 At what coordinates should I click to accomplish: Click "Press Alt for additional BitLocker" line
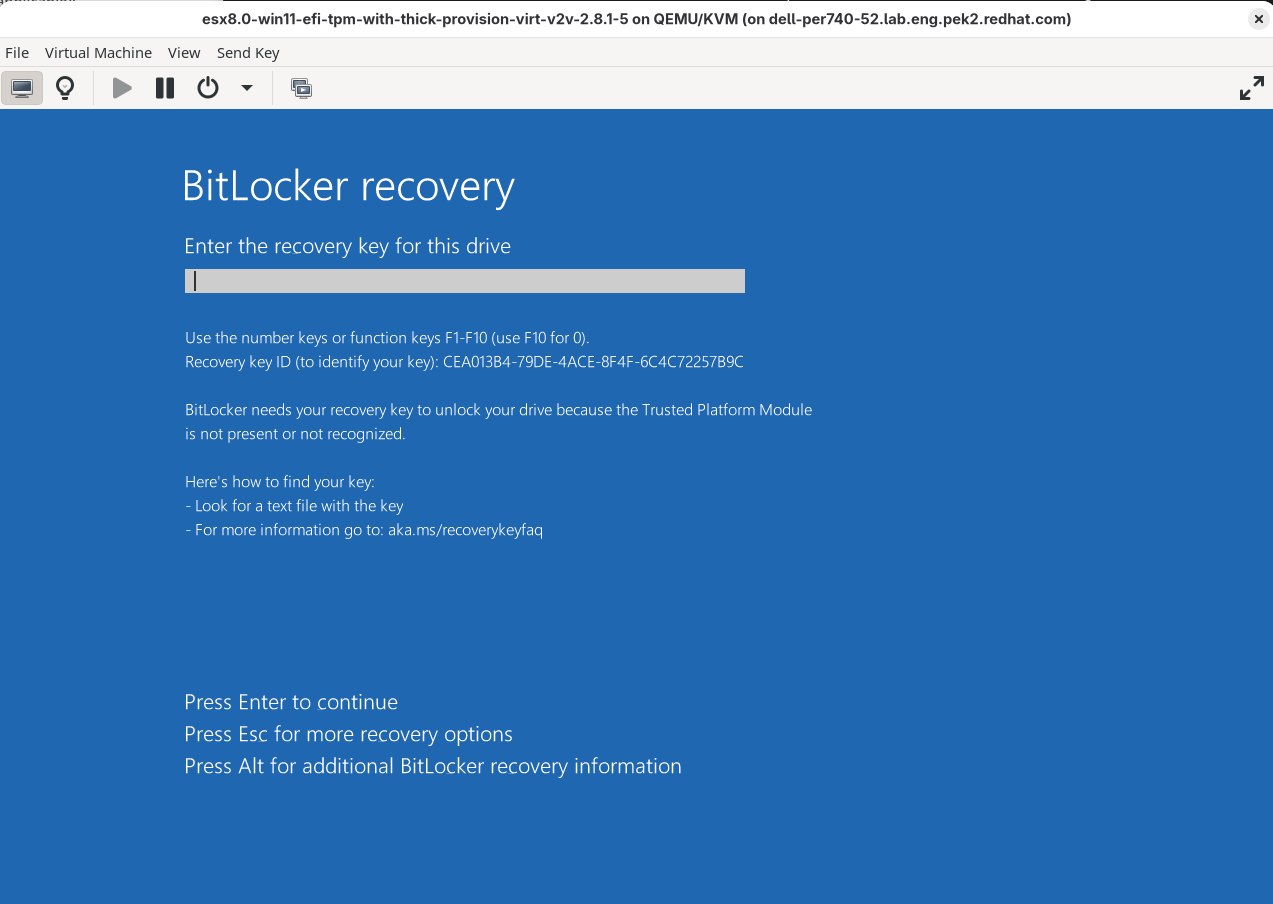pyautogui.click(x=433, y=766)
